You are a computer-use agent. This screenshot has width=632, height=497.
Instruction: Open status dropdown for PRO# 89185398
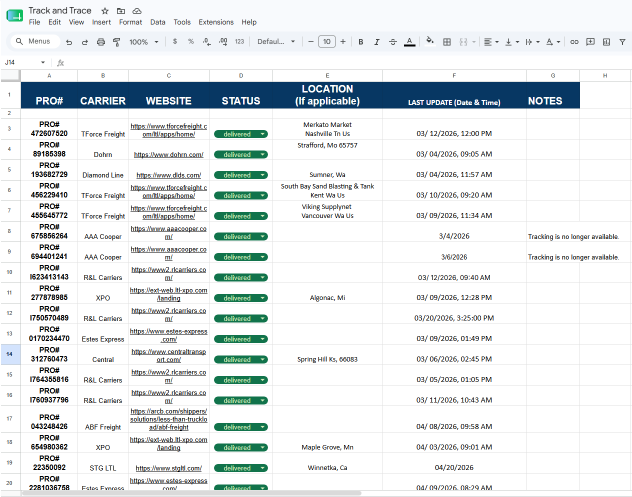pos(263,154)
